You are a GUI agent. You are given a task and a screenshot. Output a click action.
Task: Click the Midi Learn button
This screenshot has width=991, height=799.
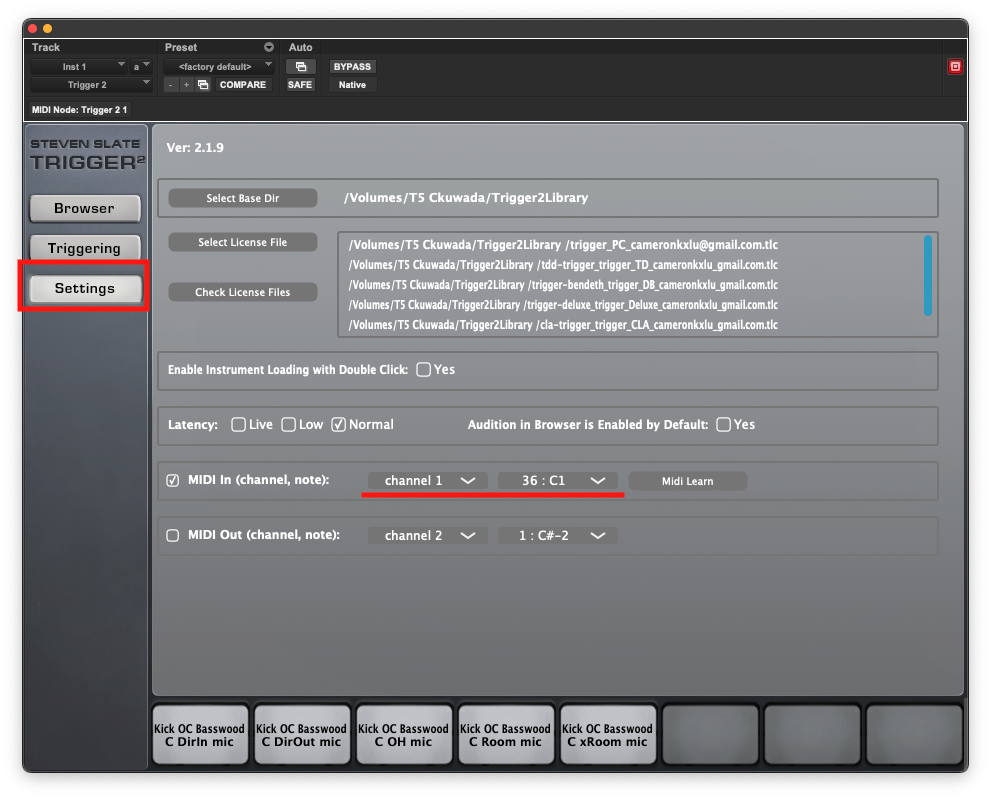coord(688,481)
